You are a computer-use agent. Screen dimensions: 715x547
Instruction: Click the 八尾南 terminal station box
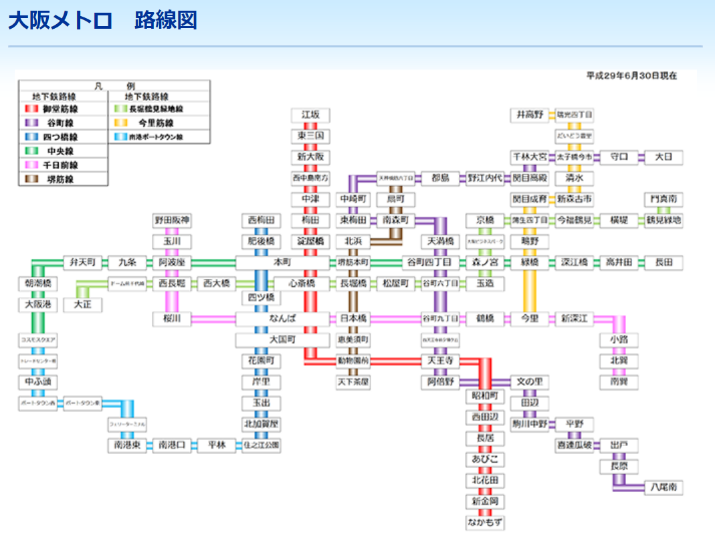point(664,487)
